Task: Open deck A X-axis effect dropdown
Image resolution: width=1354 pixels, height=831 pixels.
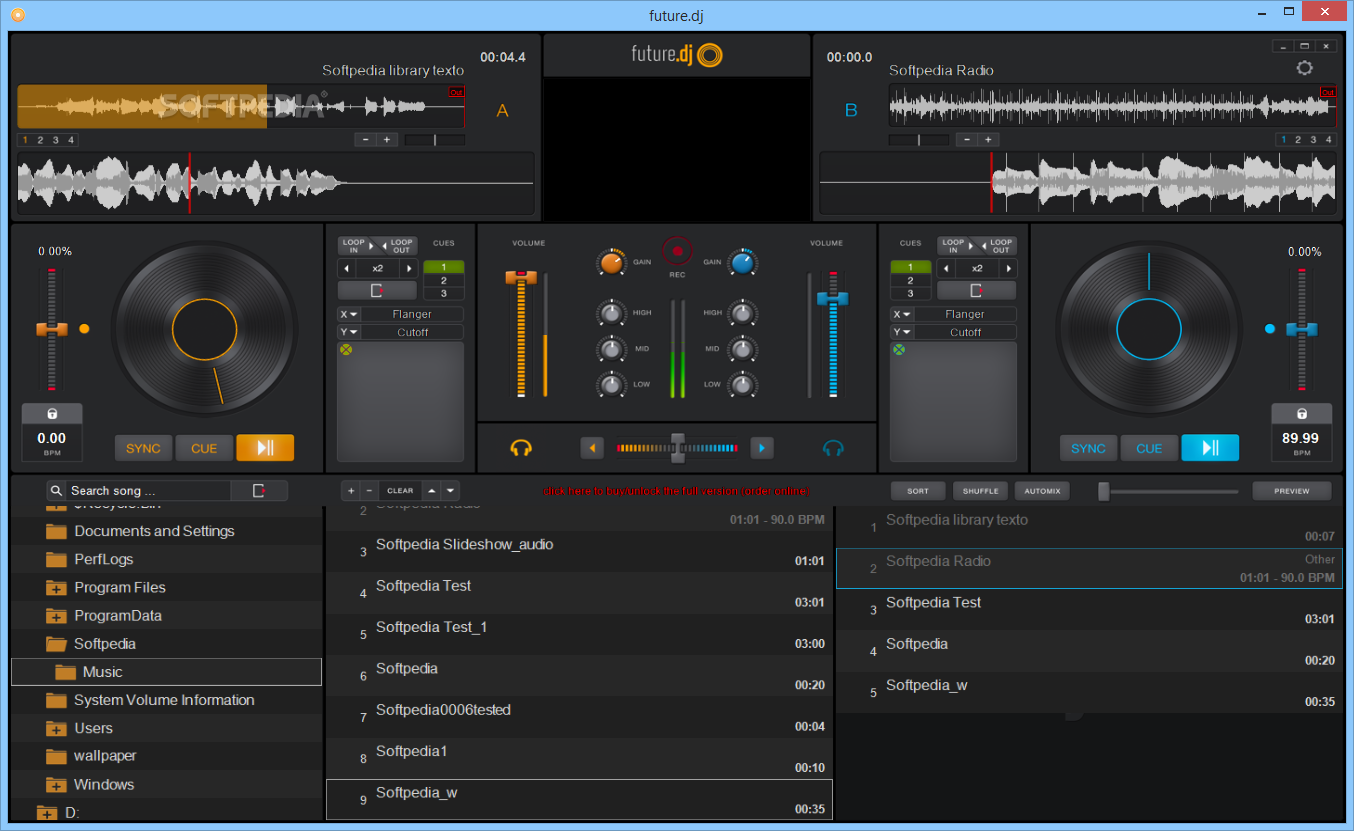Action: coord(349,314)
